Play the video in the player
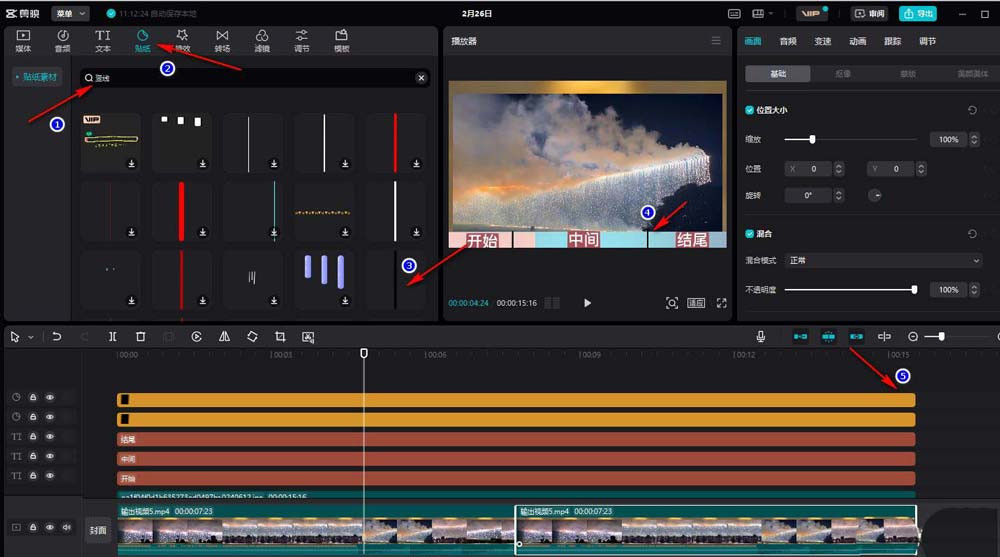This screenshot has width=1000, height=557. point(587,303)
